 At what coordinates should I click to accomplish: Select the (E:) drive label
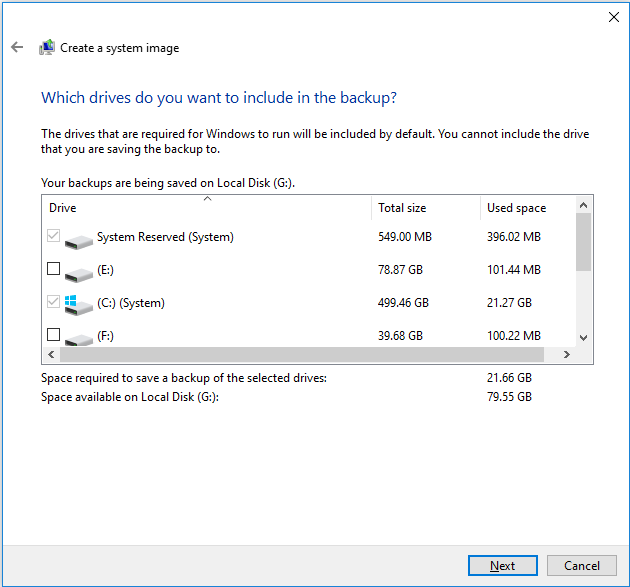tap(105, 270)
